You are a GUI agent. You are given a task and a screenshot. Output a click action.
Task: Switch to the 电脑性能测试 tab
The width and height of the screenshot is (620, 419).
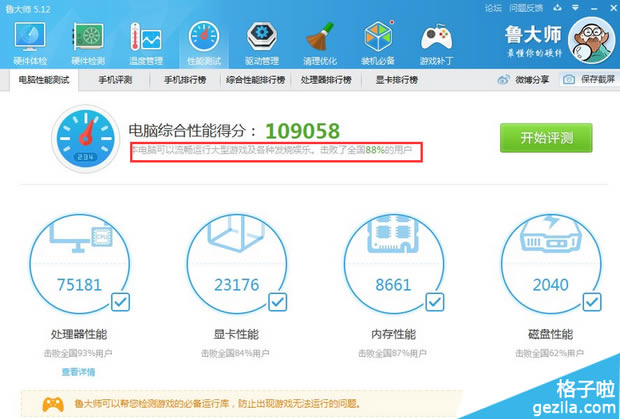point(44,80)
